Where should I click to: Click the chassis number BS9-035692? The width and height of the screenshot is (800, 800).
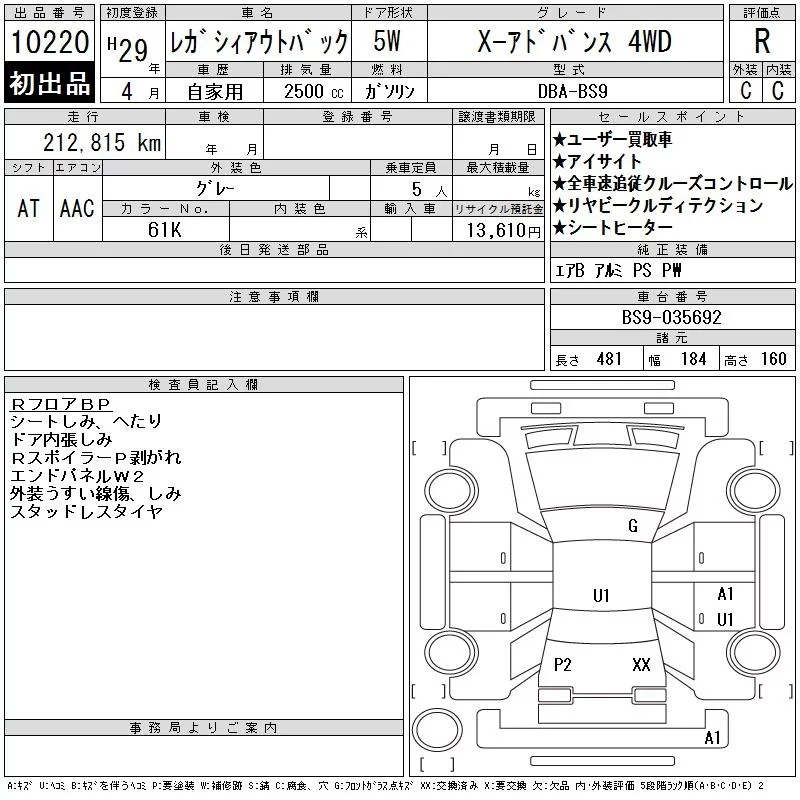[671, 317]
